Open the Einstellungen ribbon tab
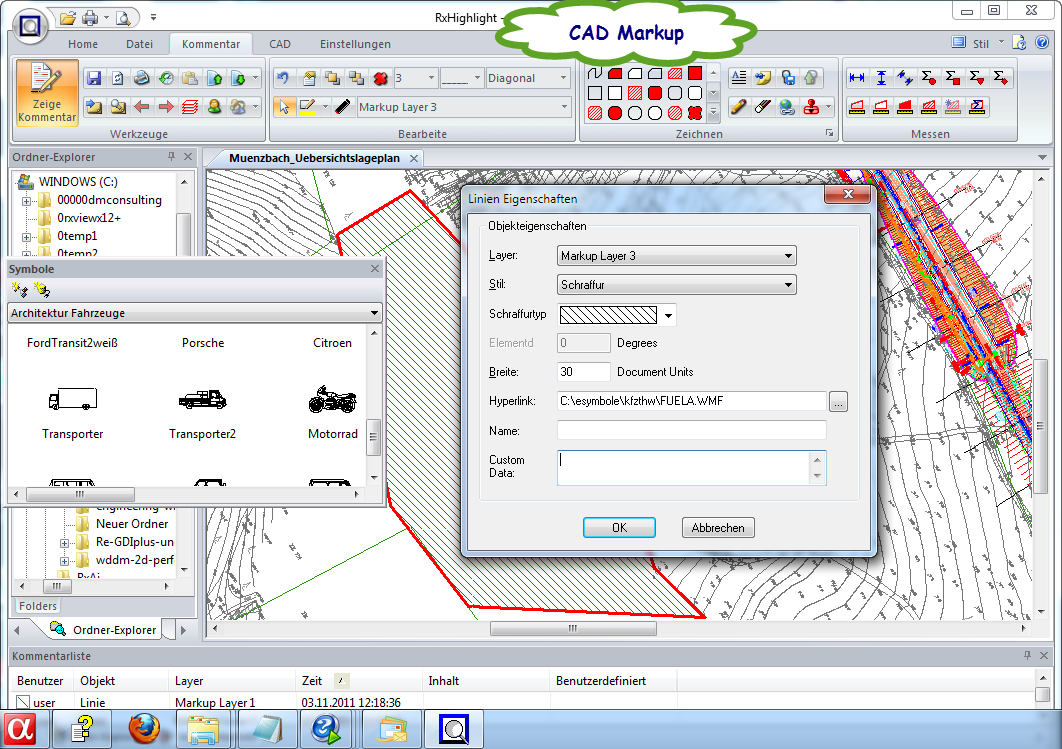 coord(355,44)
